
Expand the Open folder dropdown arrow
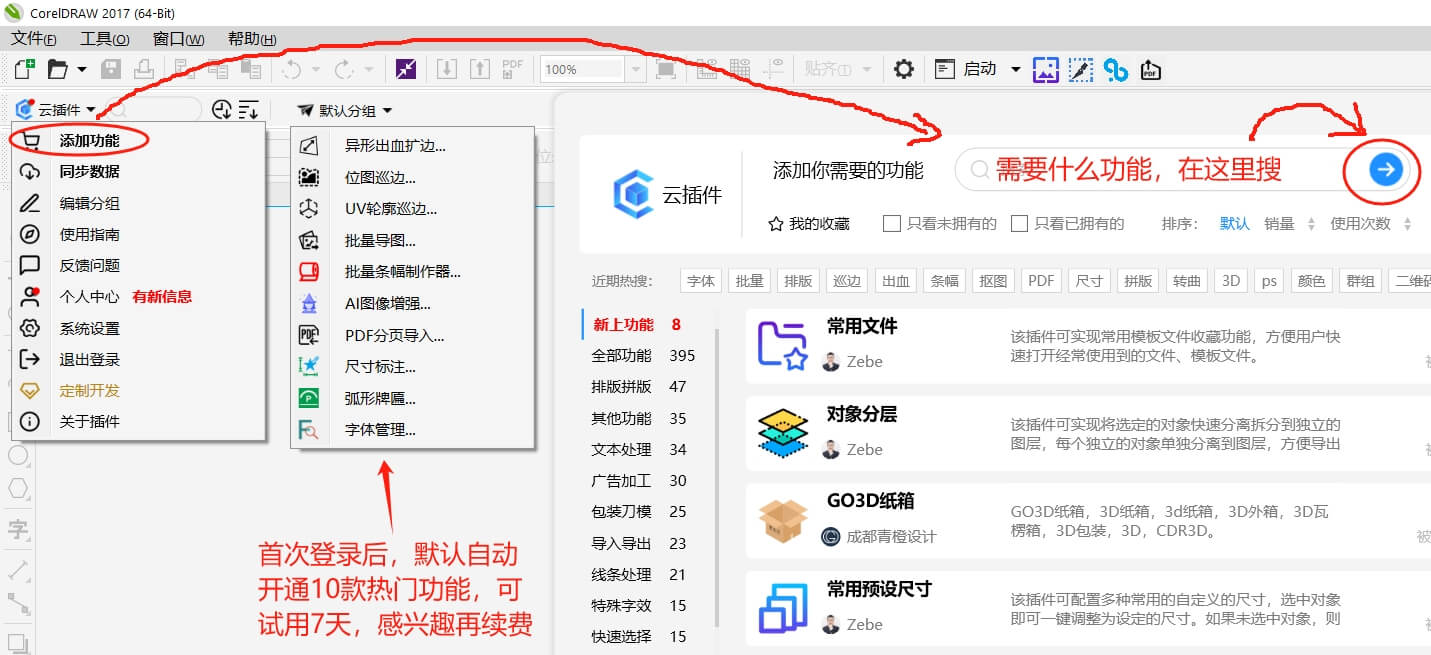pos(82,69)
